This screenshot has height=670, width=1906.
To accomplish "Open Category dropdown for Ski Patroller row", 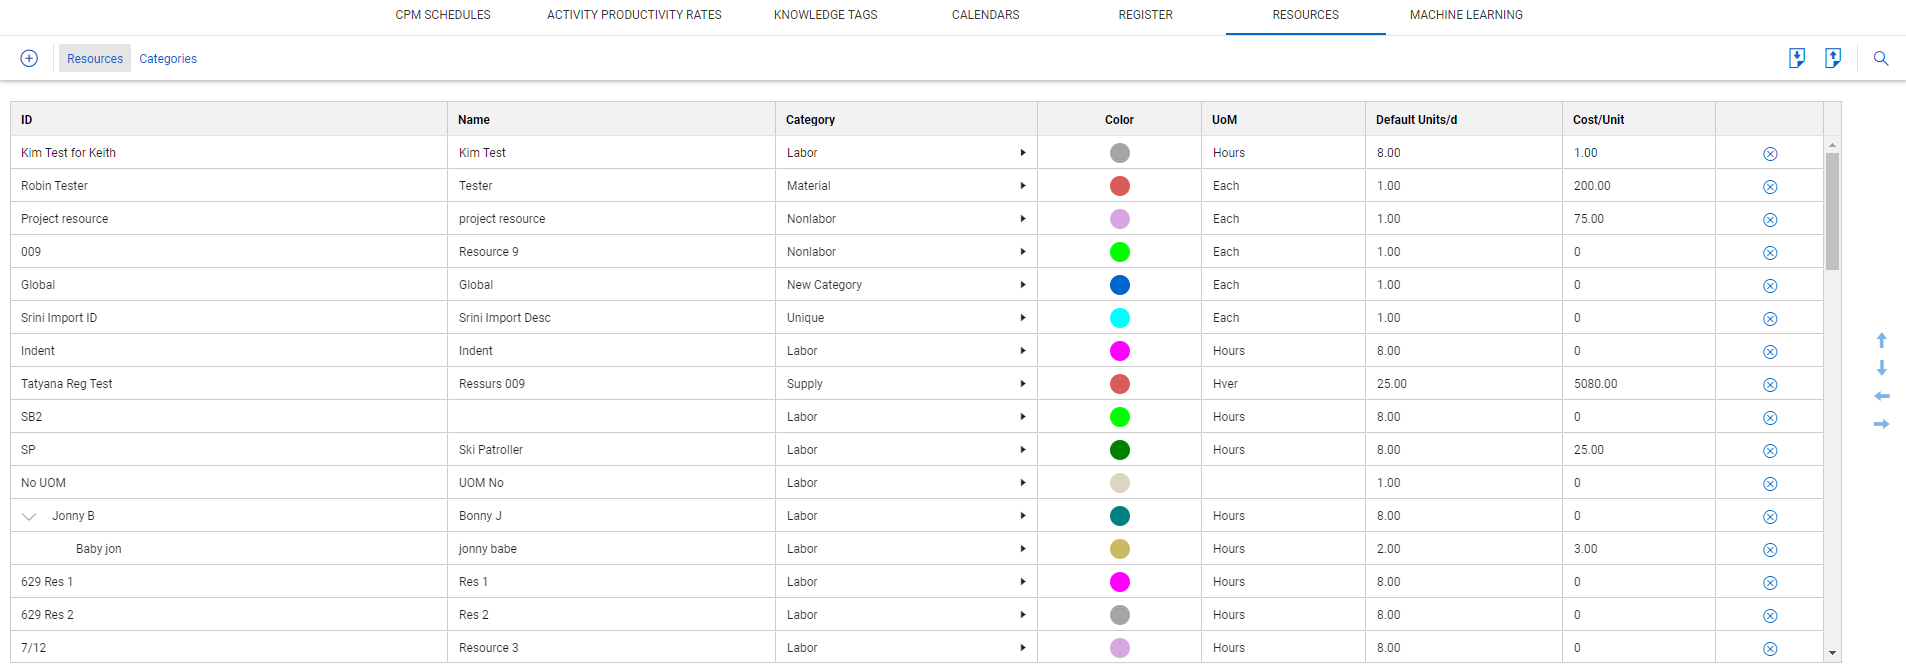I will 1022,450.
